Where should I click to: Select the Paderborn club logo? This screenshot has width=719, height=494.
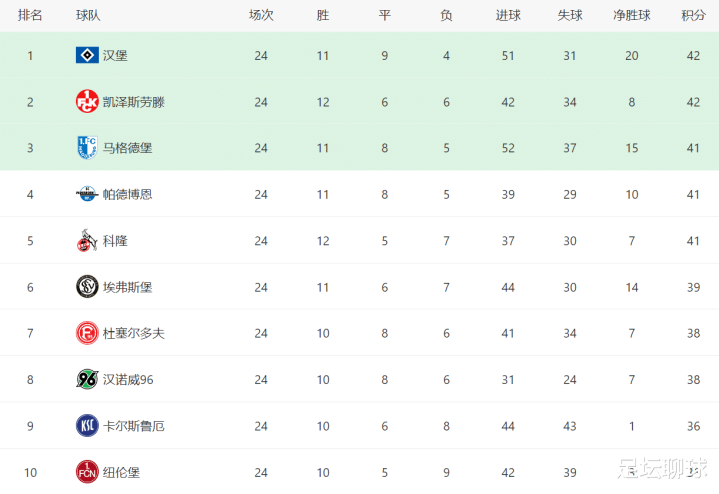tap(87, 194)
